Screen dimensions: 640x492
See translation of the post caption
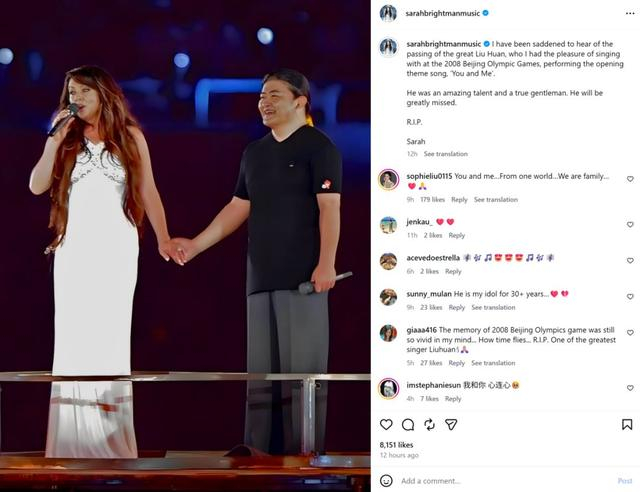pyautogui.click(x=446, y=154)
